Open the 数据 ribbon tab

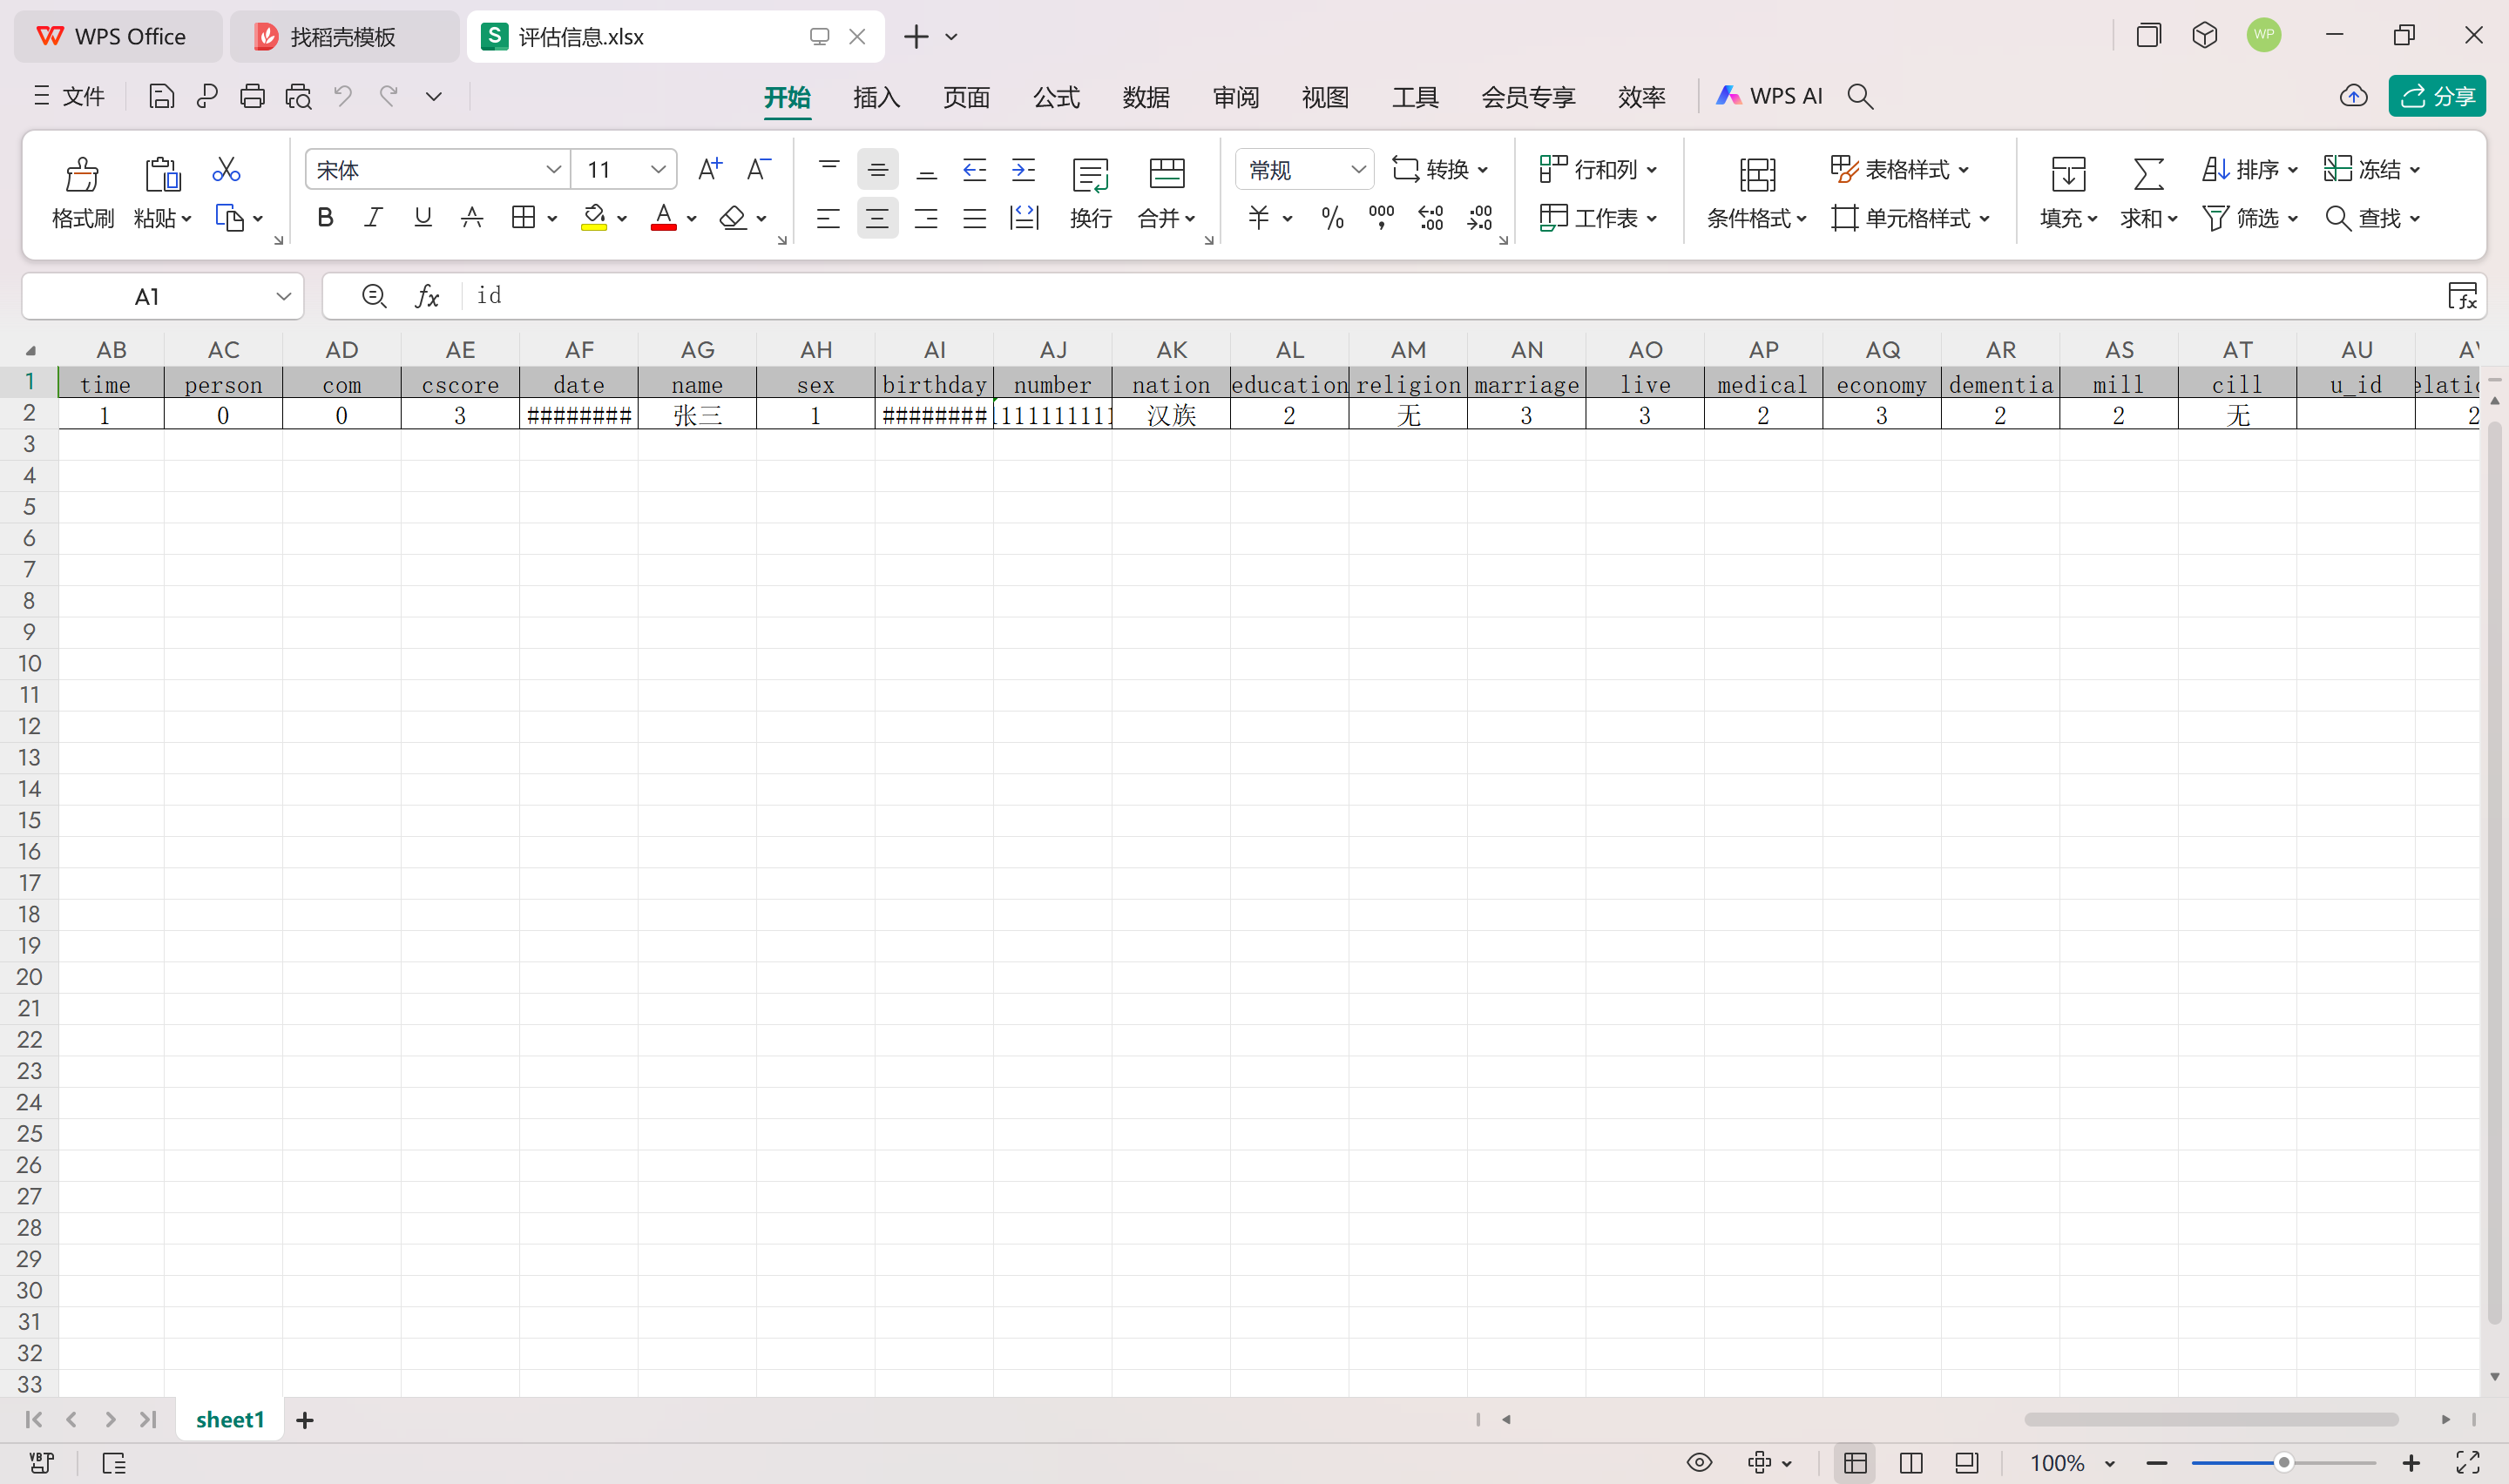click(1145, 97)
